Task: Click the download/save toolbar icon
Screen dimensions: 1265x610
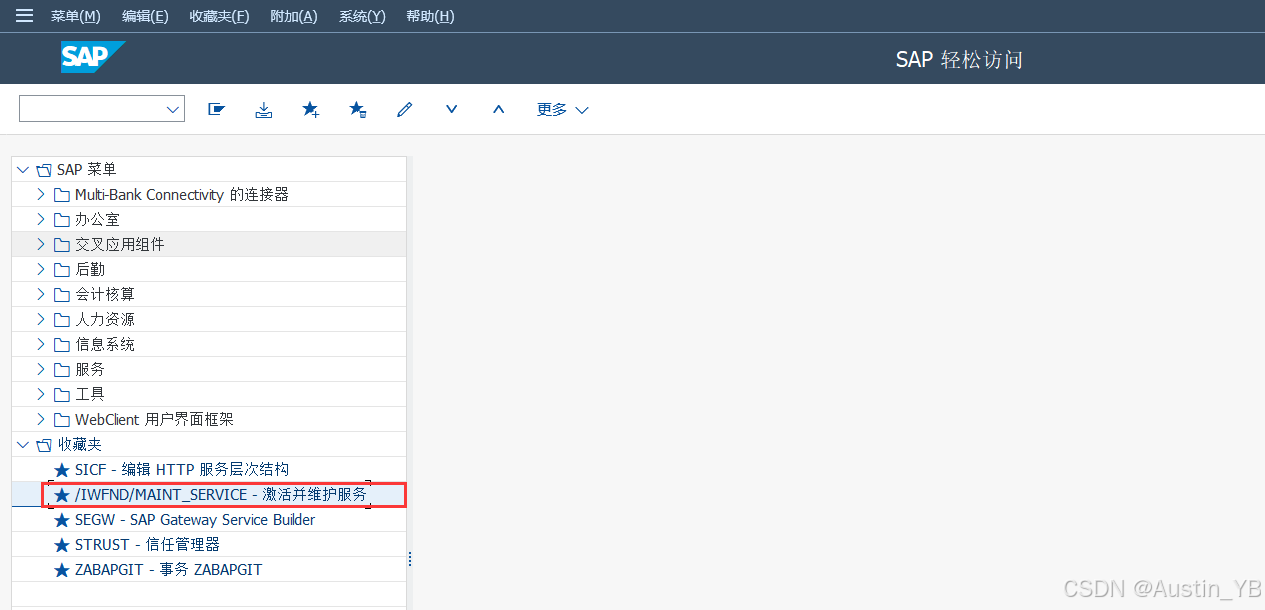Action: pyautogui.click(x=263, y=110)
